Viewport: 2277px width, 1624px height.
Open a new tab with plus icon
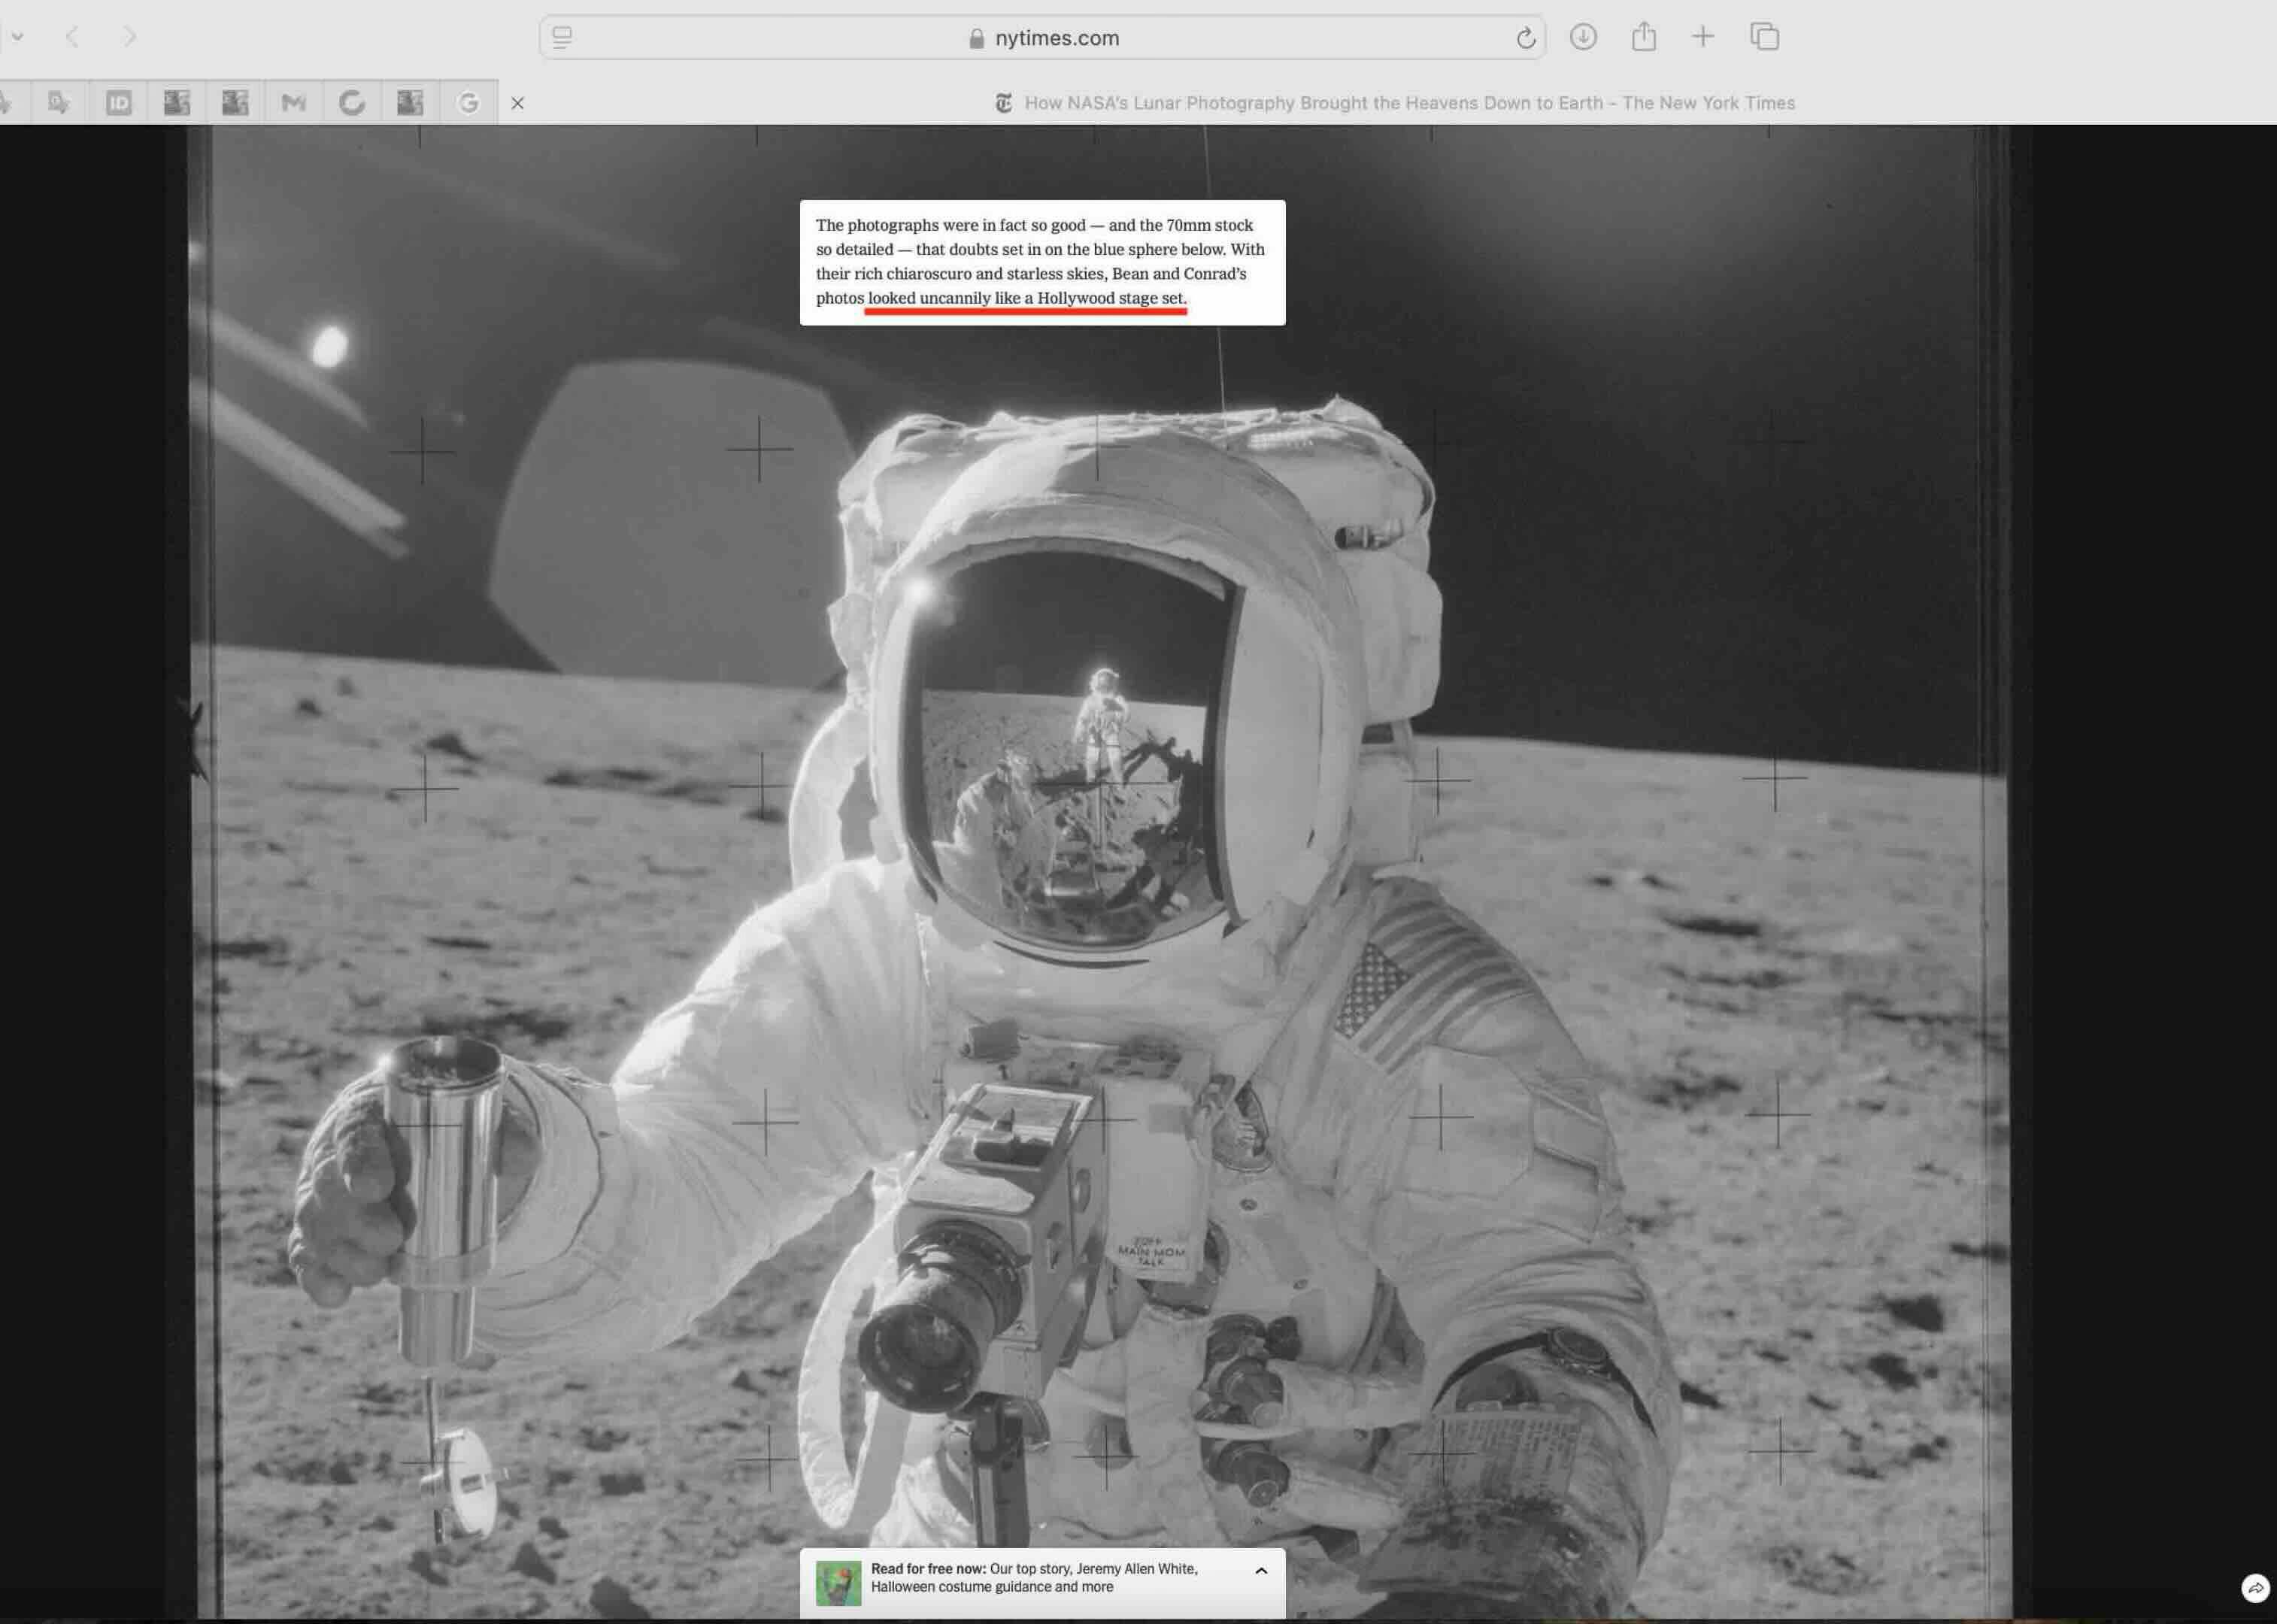tap(1703, 38)
